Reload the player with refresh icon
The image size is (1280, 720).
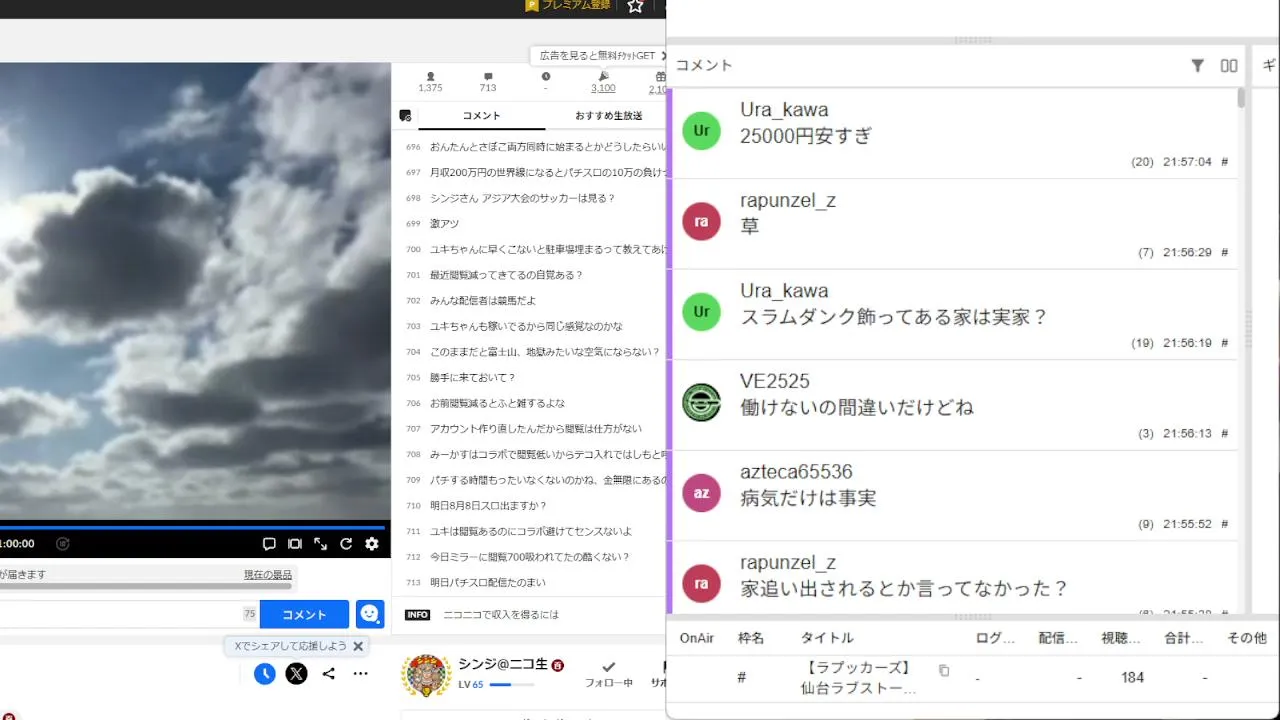point(346,544)
